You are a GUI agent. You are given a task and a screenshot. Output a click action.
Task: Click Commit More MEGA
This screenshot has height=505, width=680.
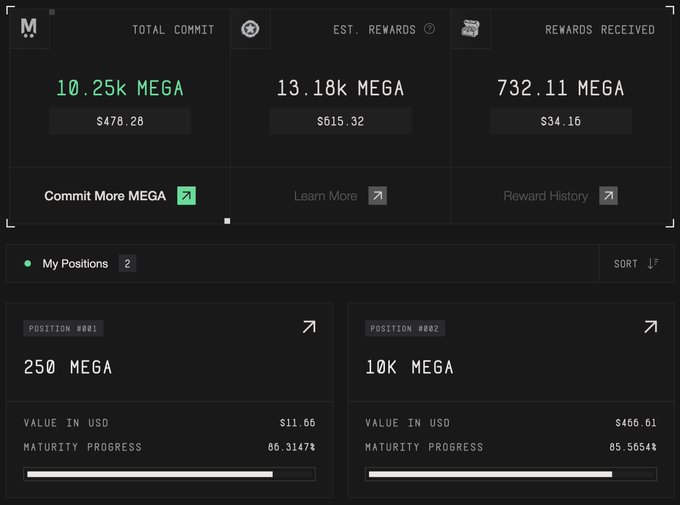click(x=105, y=196)
